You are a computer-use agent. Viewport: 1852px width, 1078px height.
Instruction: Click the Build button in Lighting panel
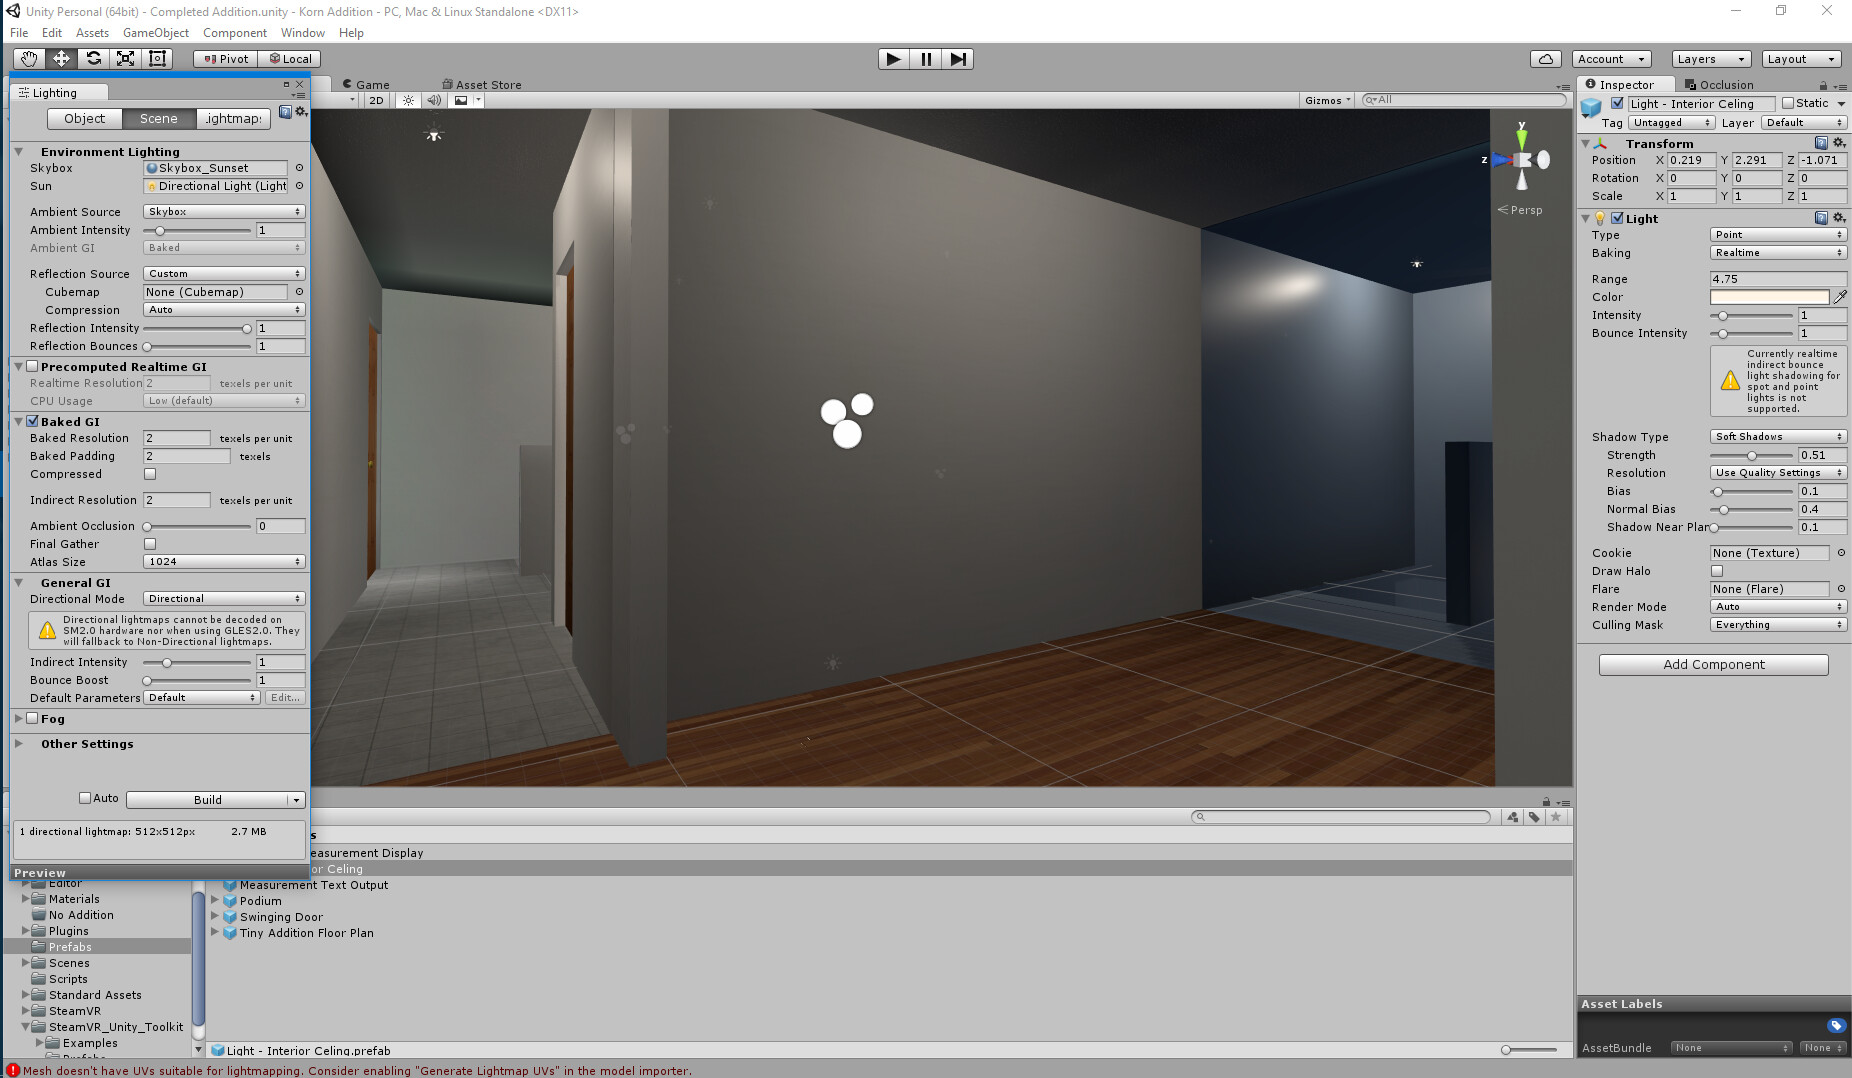coord(207,799)
